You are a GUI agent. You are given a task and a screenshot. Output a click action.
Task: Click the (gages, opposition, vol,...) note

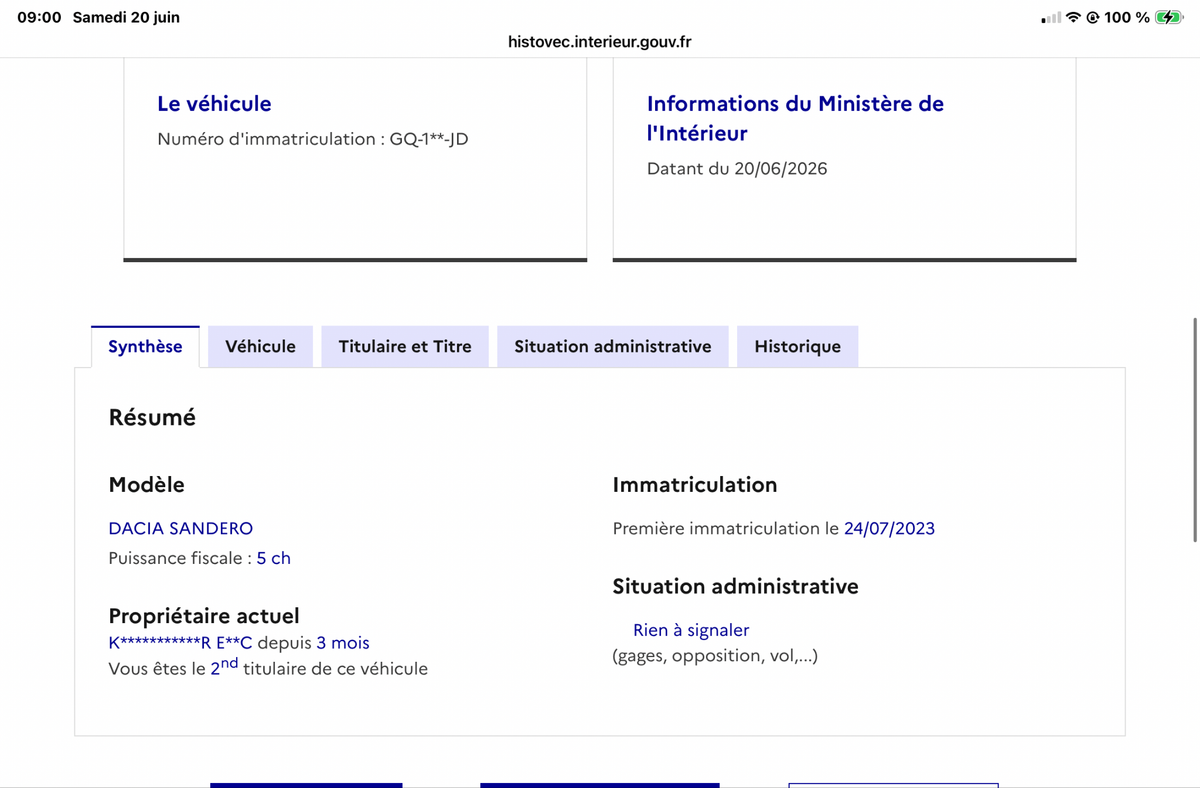point(715,656)
